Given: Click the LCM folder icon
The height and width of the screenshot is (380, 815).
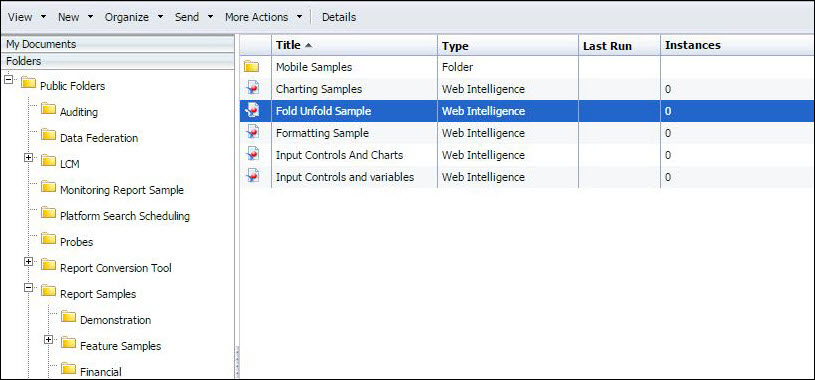Looking at the screenshot, I should (x=48, y=161).
